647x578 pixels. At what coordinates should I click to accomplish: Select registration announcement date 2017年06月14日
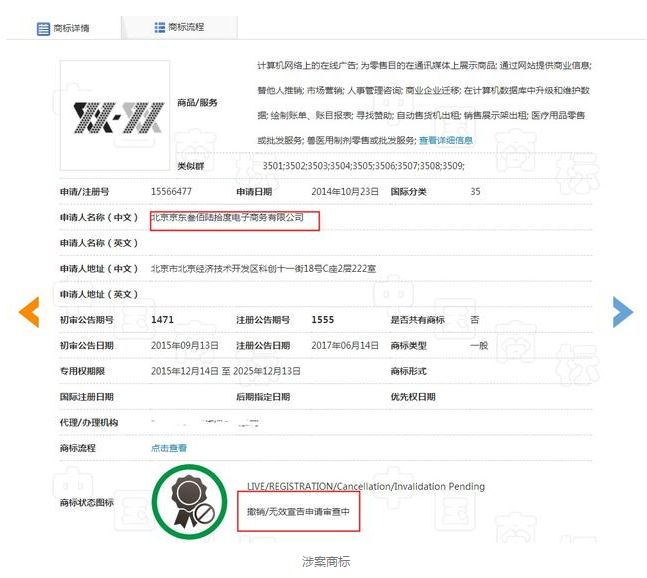[x=345, y=345]
